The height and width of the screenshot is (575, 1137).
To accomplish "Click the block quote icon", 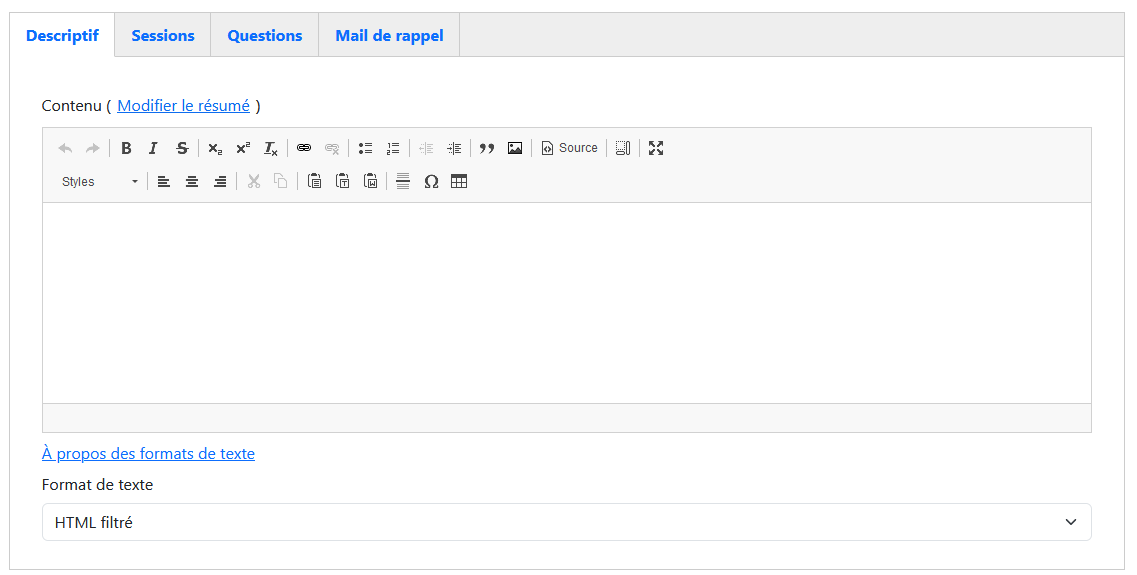I will point(487,148).
